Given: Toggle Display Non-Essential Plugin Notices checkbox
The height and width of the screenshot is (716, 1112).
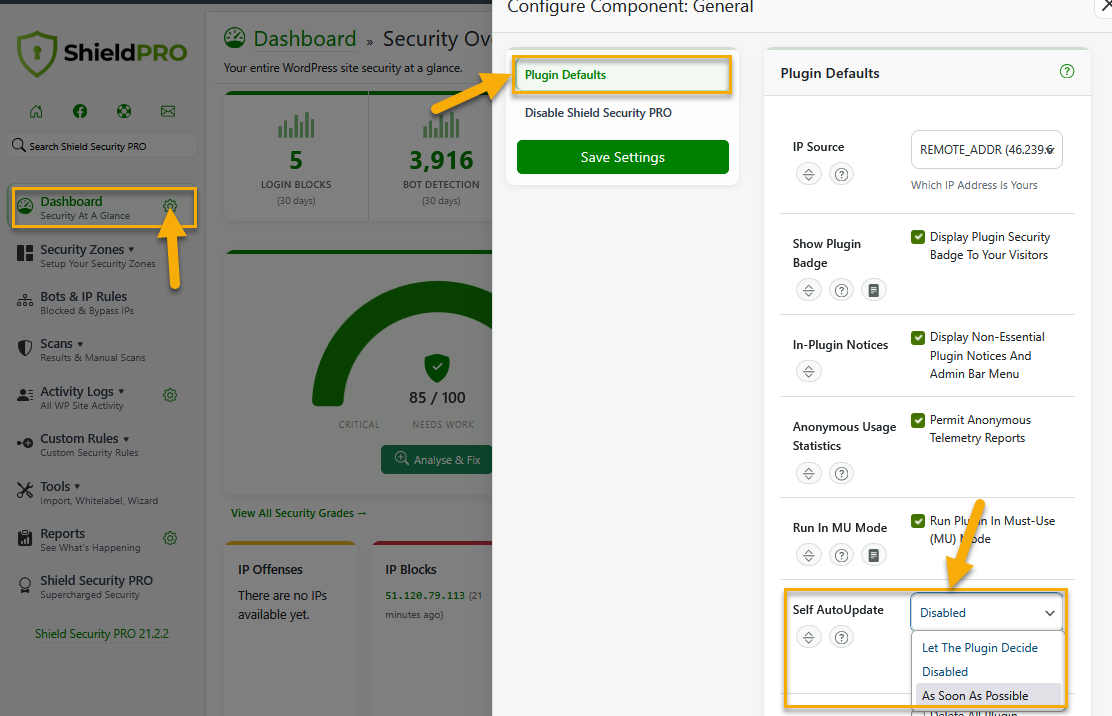Looking at the screenshot, I should (918, 337).
